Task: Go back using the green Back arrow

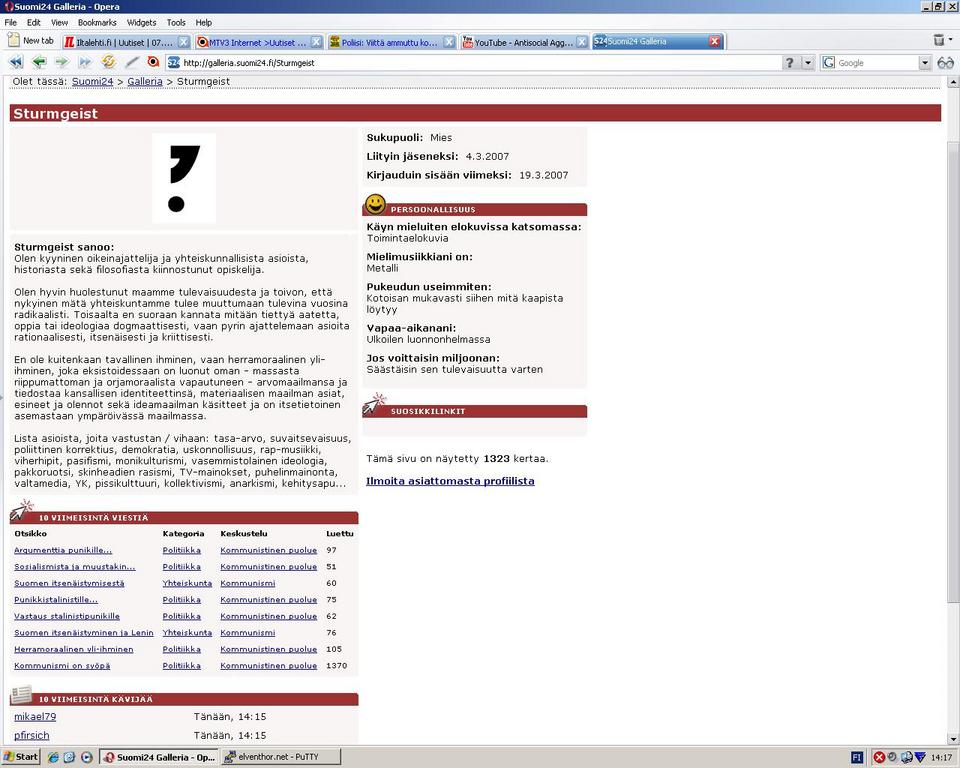Action: coord(39,62)
